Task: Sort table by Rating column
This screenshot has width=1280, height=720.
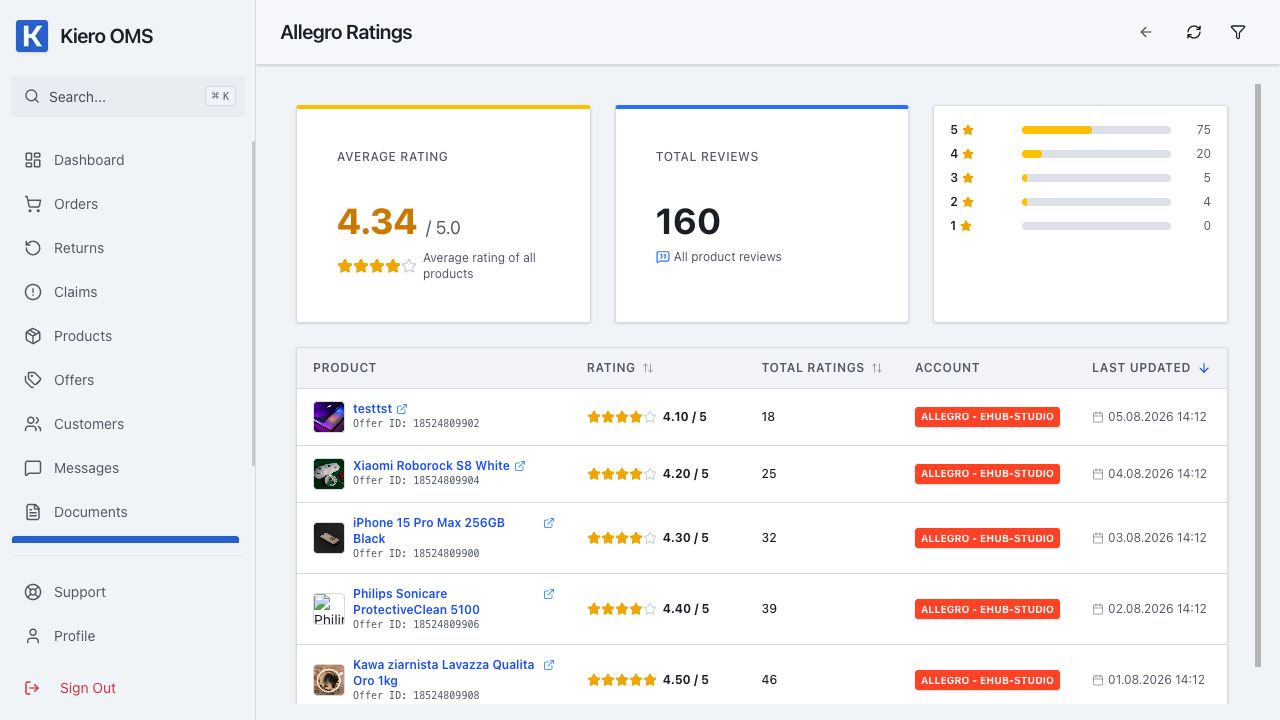Action: (648, 368)
